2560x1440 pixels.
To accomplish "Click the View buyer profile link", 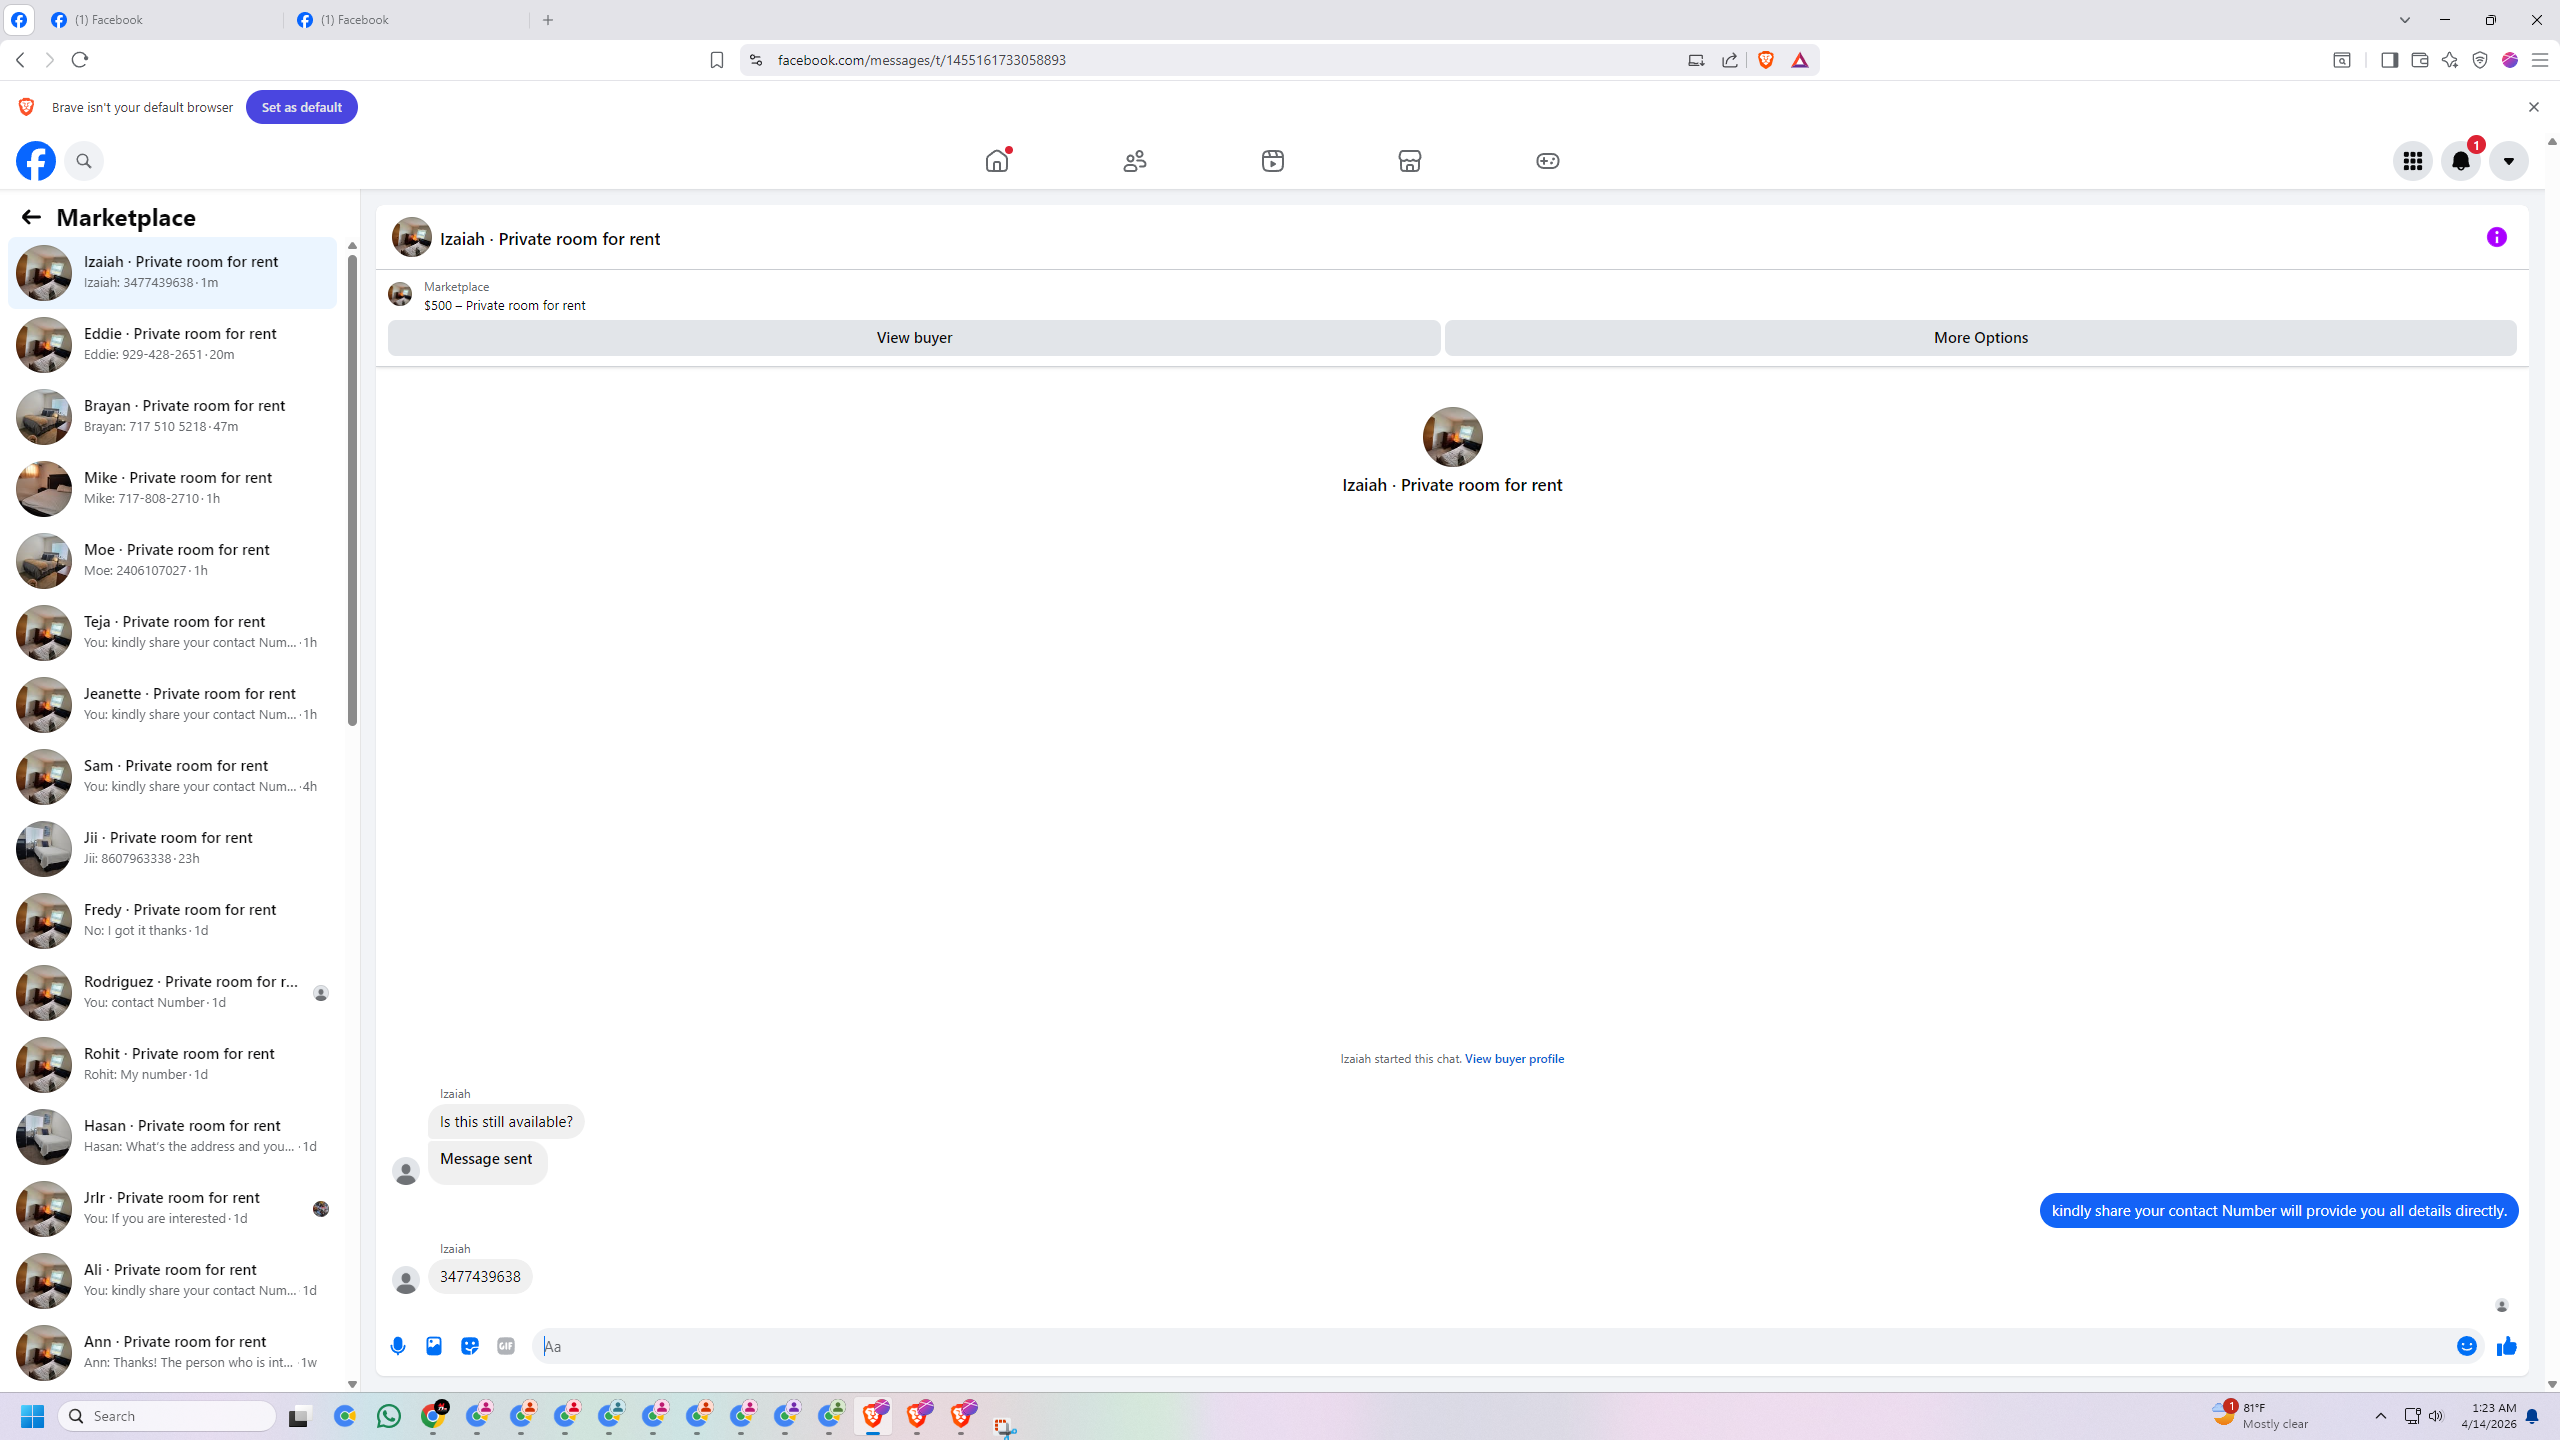I will point(1514,1059).
